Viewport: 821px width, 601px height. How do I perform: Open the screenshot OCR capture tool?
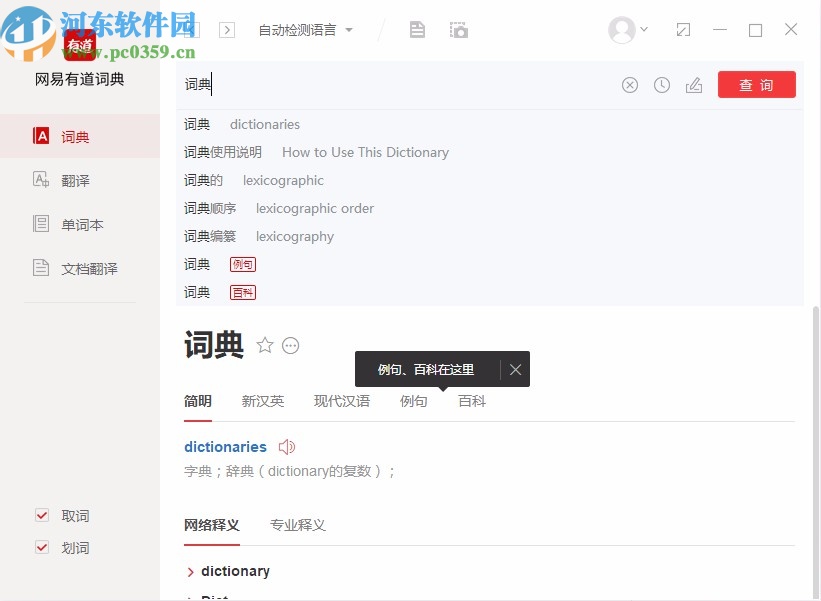pos(459,29)
